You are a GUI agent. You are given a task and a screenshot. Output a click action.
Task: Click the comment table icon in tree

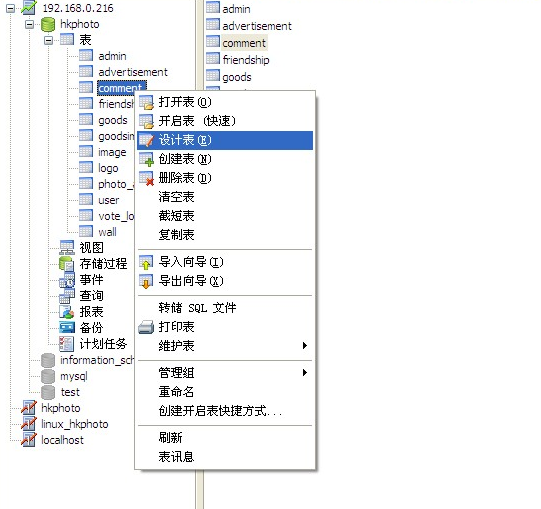tap(86, 87)
